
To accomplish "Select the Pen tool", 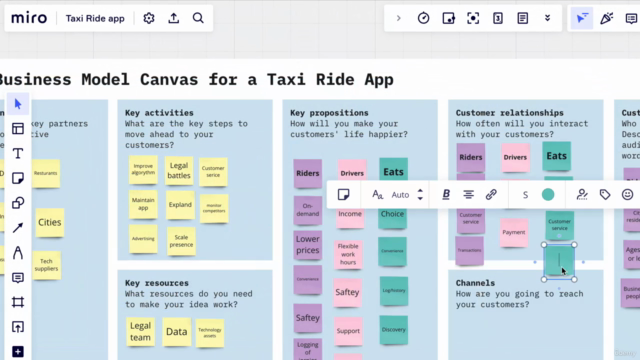I will coord(18,253).
